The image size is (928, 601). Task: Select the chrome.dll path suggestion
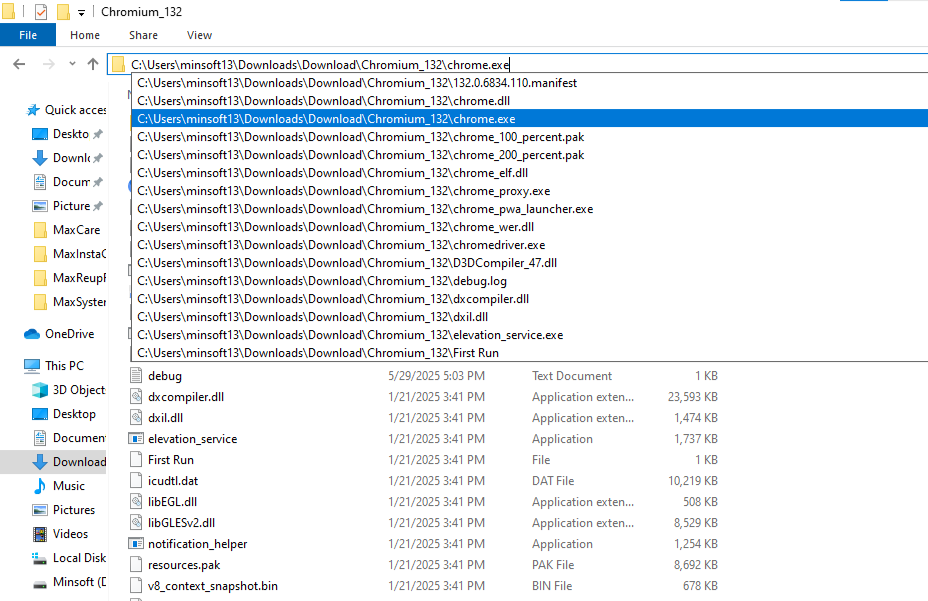530,101
